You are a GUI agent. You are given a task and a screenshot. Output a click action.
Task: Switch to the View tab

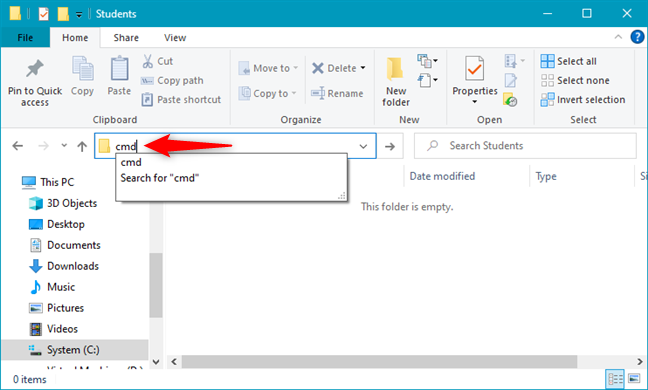coord(175,38)
